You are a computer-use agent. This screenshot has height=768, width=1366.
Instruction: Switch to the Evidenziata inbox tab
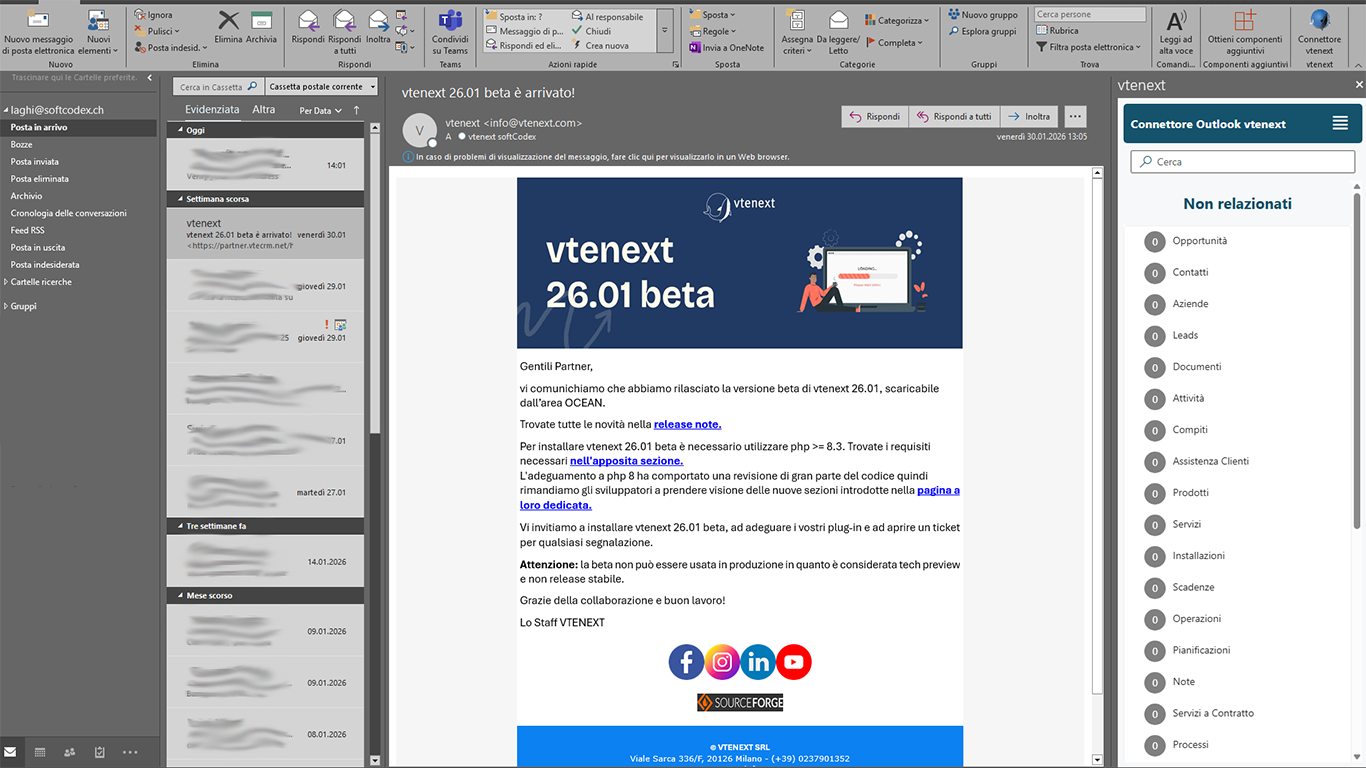click(212, 110)
